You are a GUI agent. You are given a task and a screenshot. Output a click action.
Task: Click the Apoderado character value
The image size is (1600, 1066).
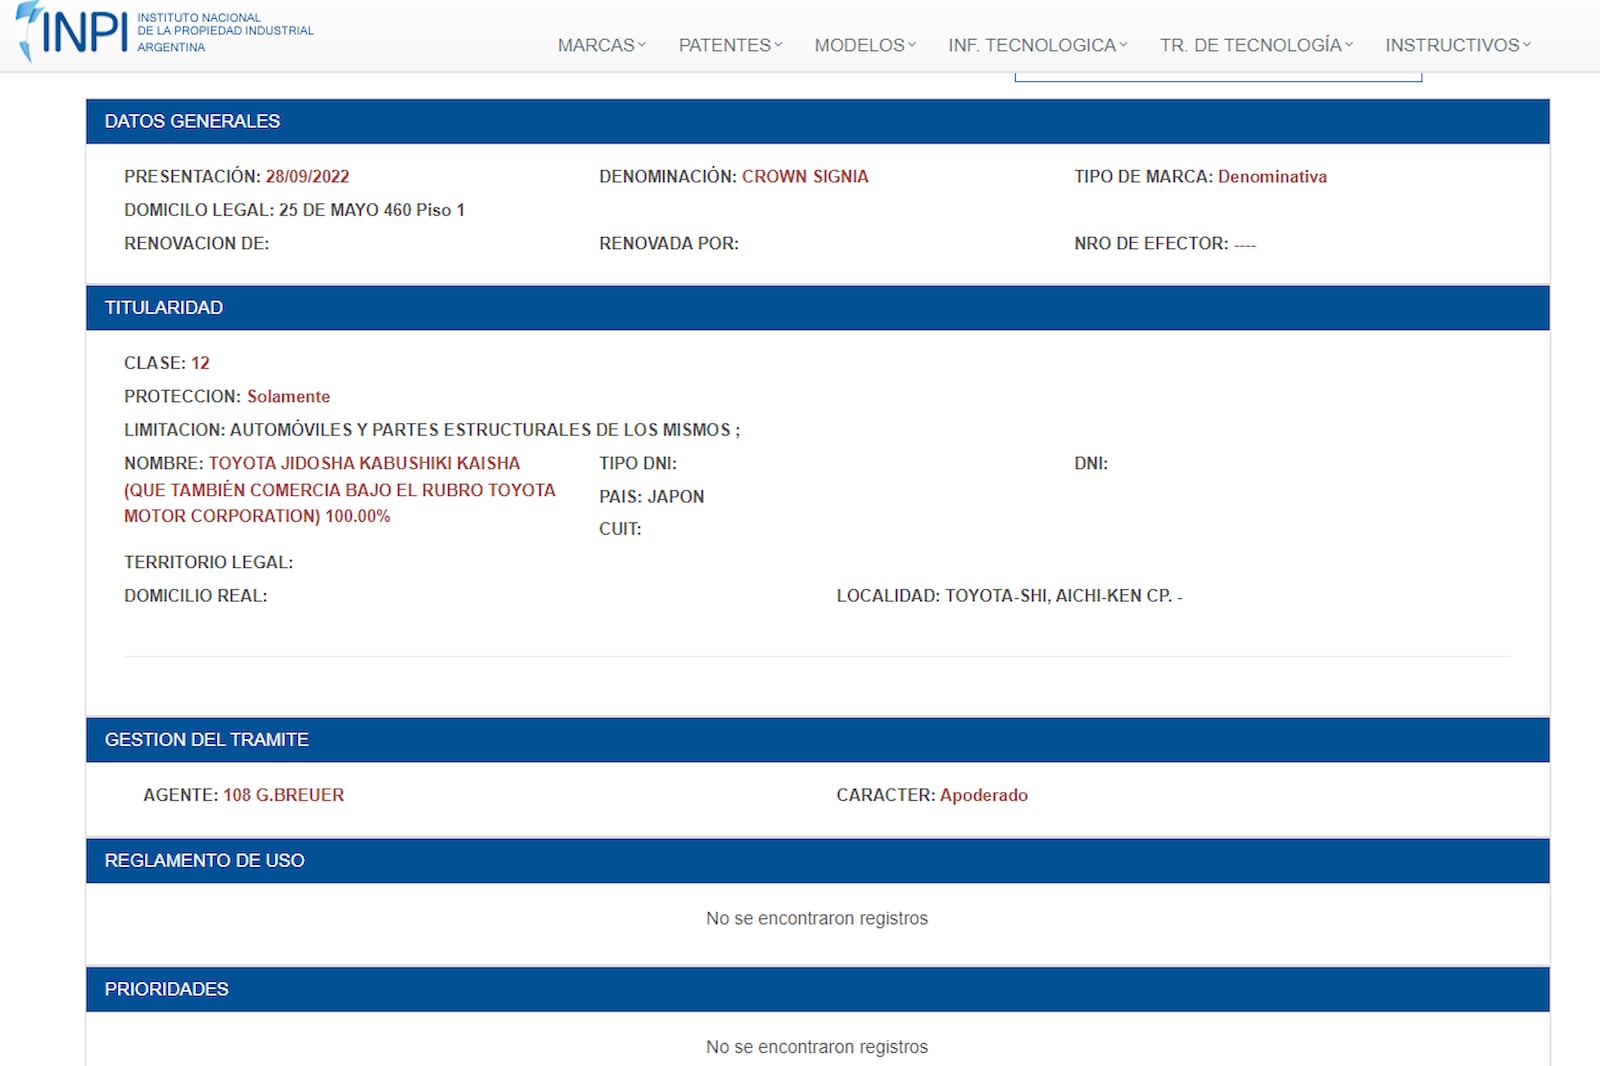coord(983,795)
